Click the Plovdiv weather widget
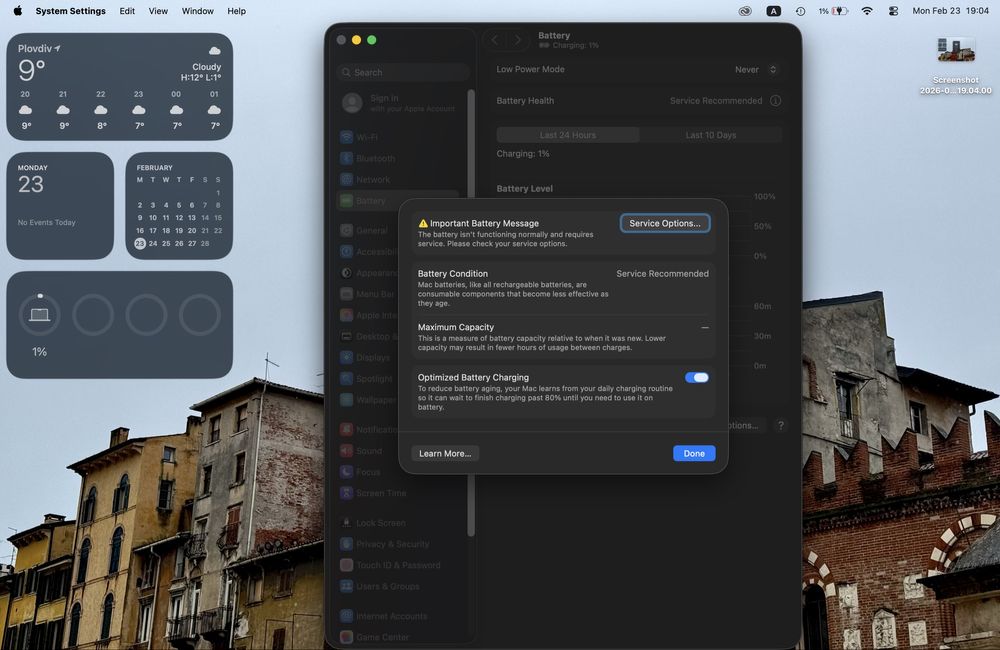Screen dimensions: 1000x650 [119, 87]
